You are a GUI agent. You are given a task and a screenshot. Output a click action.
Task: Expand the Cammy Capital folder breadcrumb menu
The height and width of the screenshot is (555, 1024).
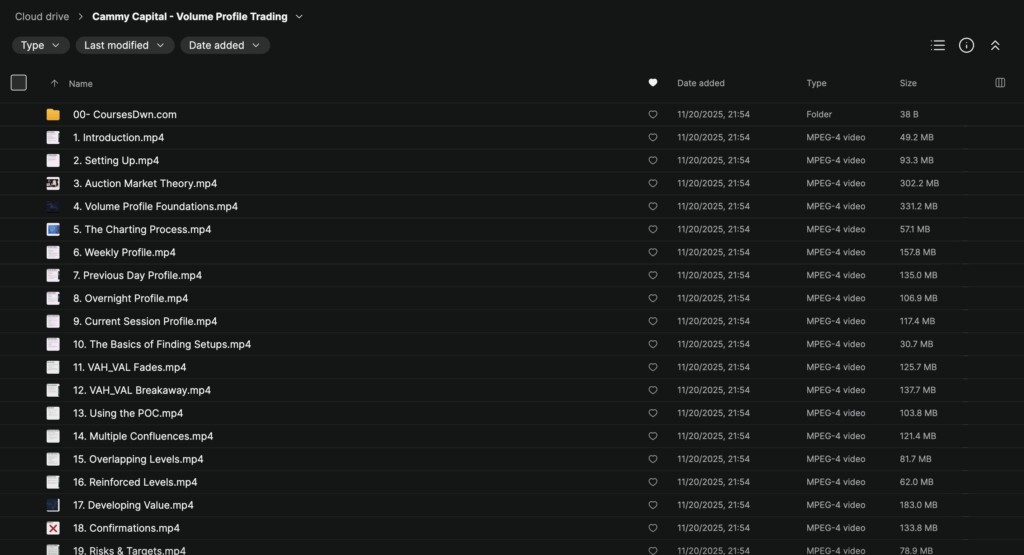click(x=299, y=17)
